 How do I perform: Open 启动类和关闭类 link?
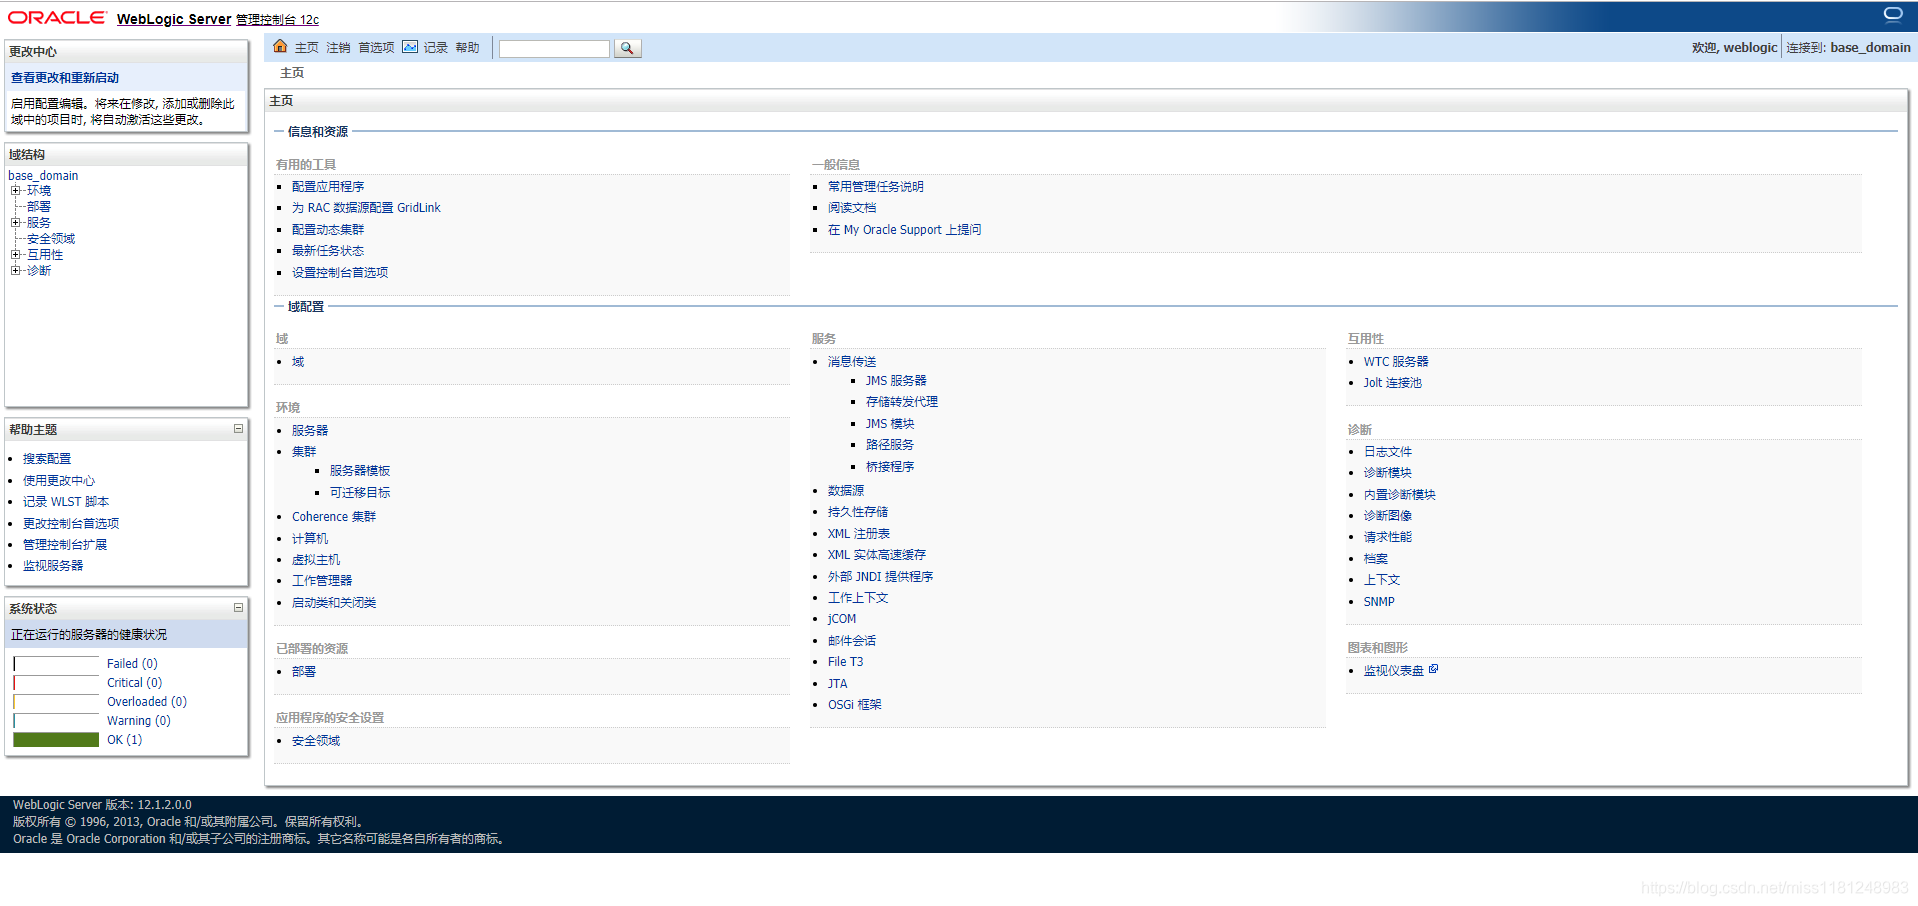tap(334, 603)
